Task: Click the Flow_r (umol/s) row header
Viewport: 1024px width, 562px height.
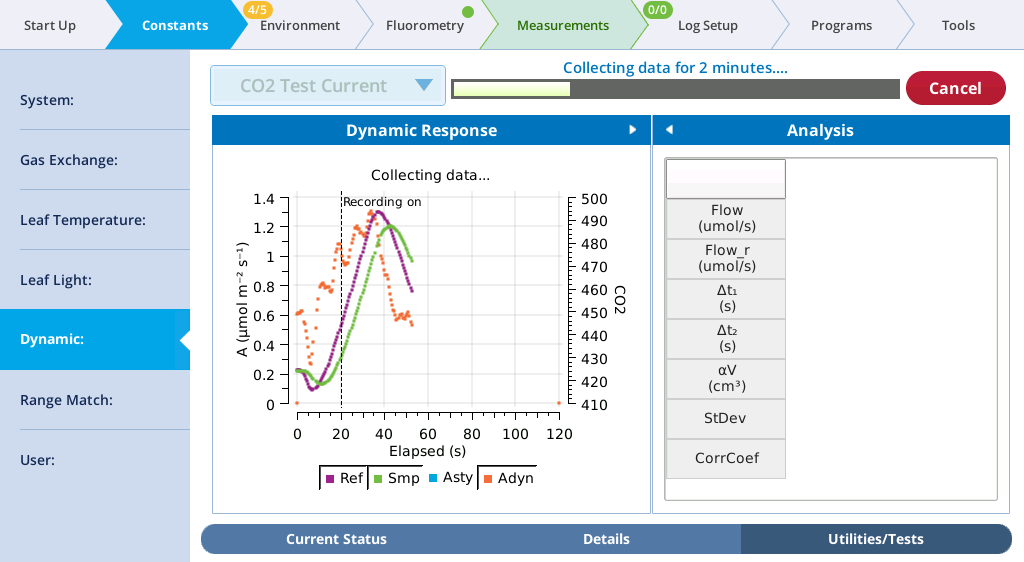Action: (x=726, y=258)
